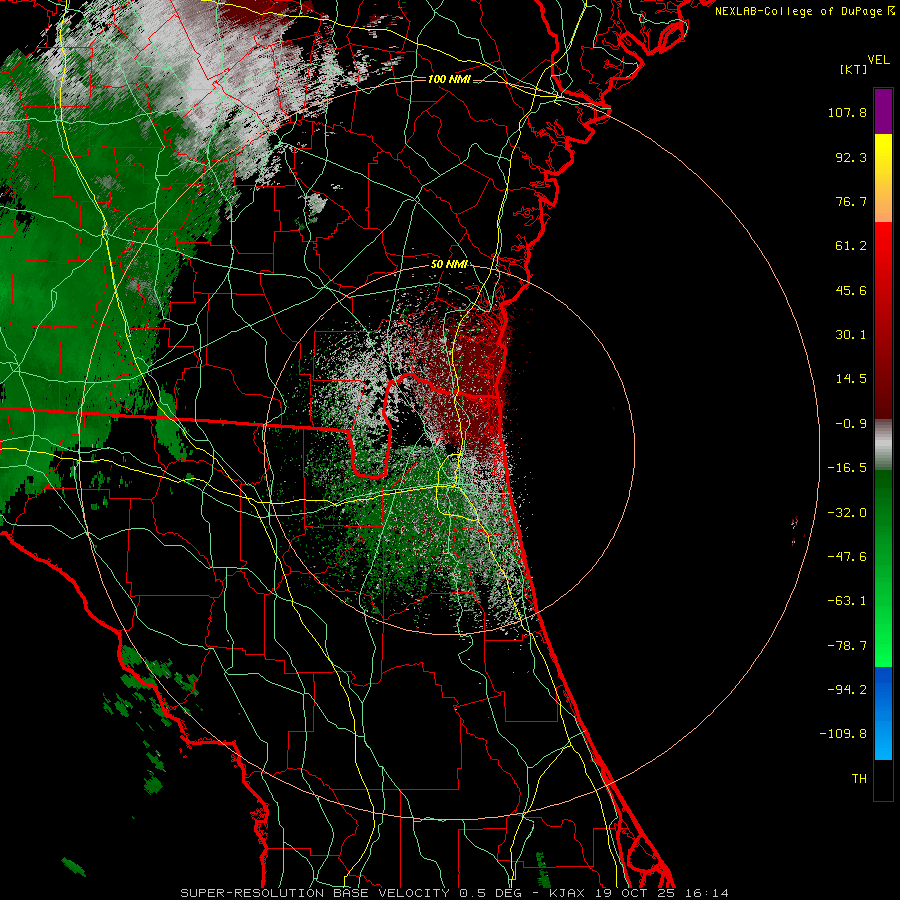Click the 107.8 value on velocity scale
This screenshot has height=900, width=900.
[847, 112]
